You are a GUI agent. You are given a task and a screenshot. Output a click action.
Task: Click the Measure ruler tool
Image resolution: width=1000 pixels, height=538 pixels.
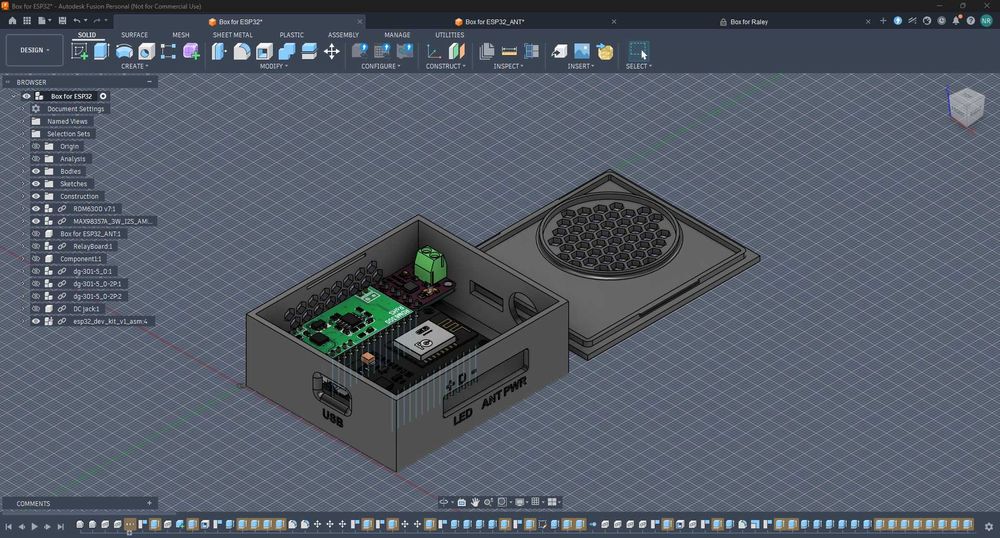point(509,51)
